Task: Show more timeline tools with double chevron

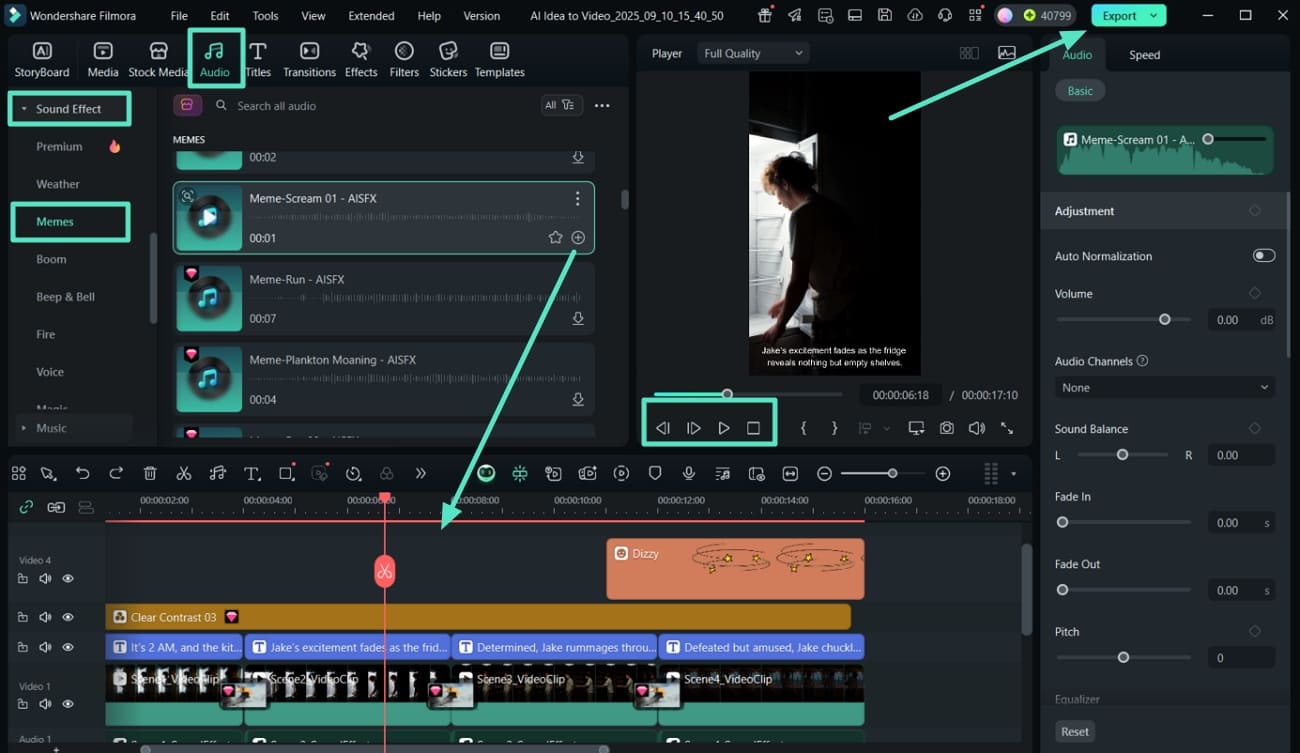Action: tap(420, 474)
